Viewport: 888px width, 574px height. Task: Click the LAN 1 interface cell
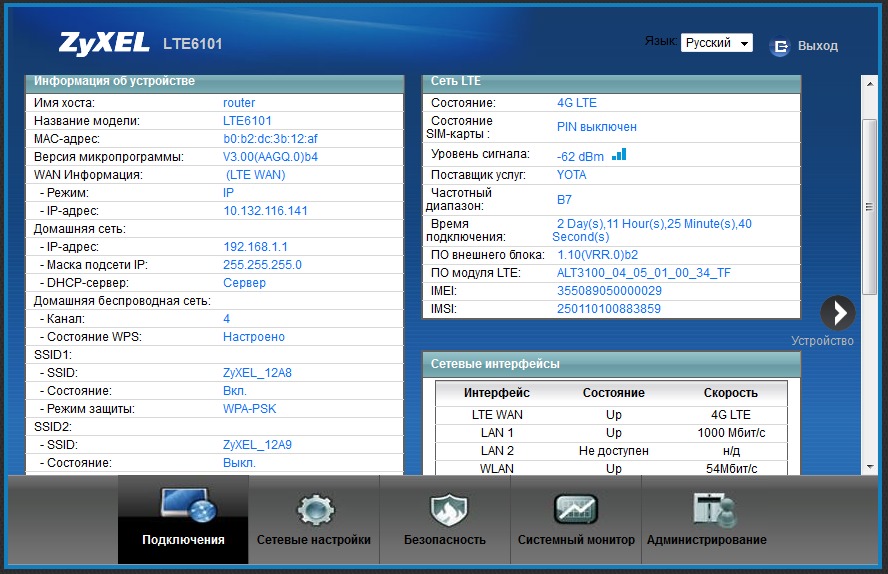[497, 433]
